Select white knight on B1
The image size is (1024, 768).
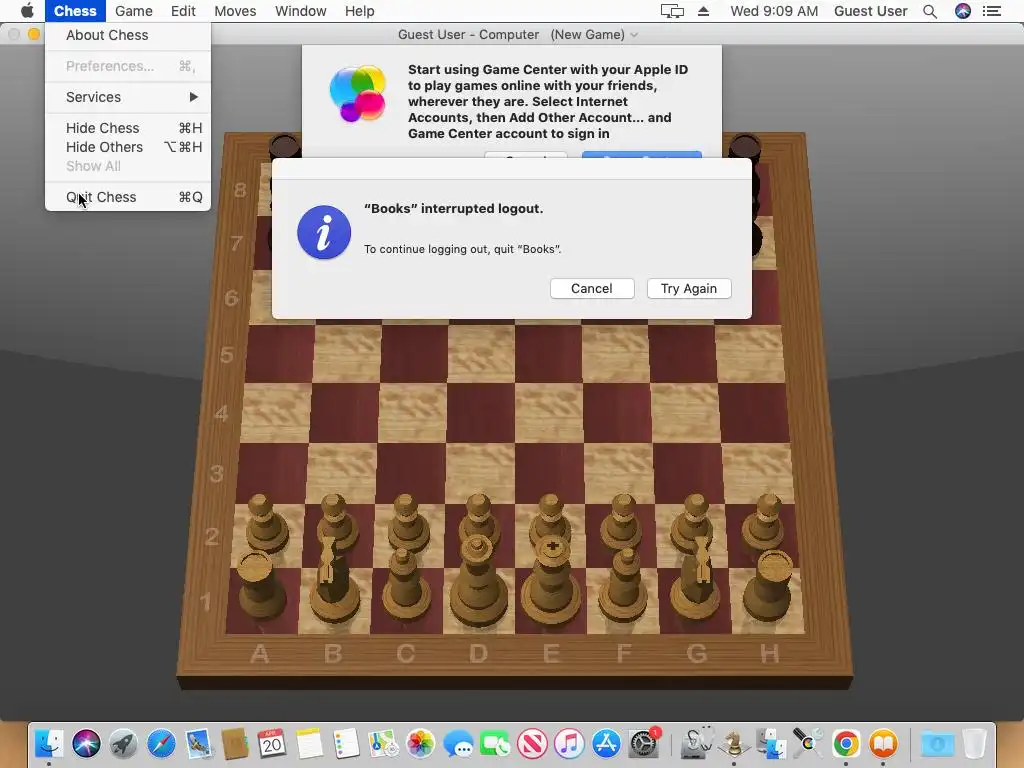(333, 581)
